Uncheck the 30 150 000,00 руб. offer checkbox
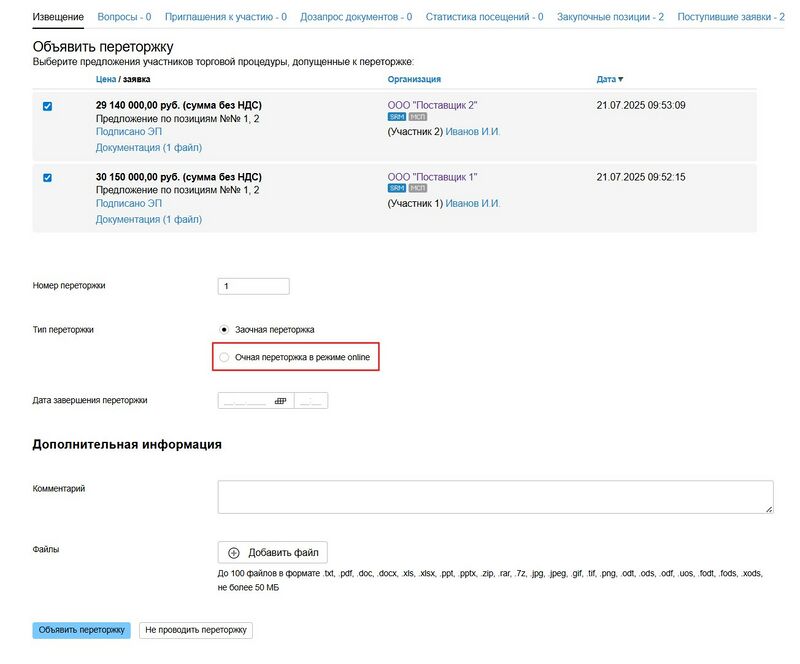The height and width of the screenshot is (664, 800). [48, 178]
